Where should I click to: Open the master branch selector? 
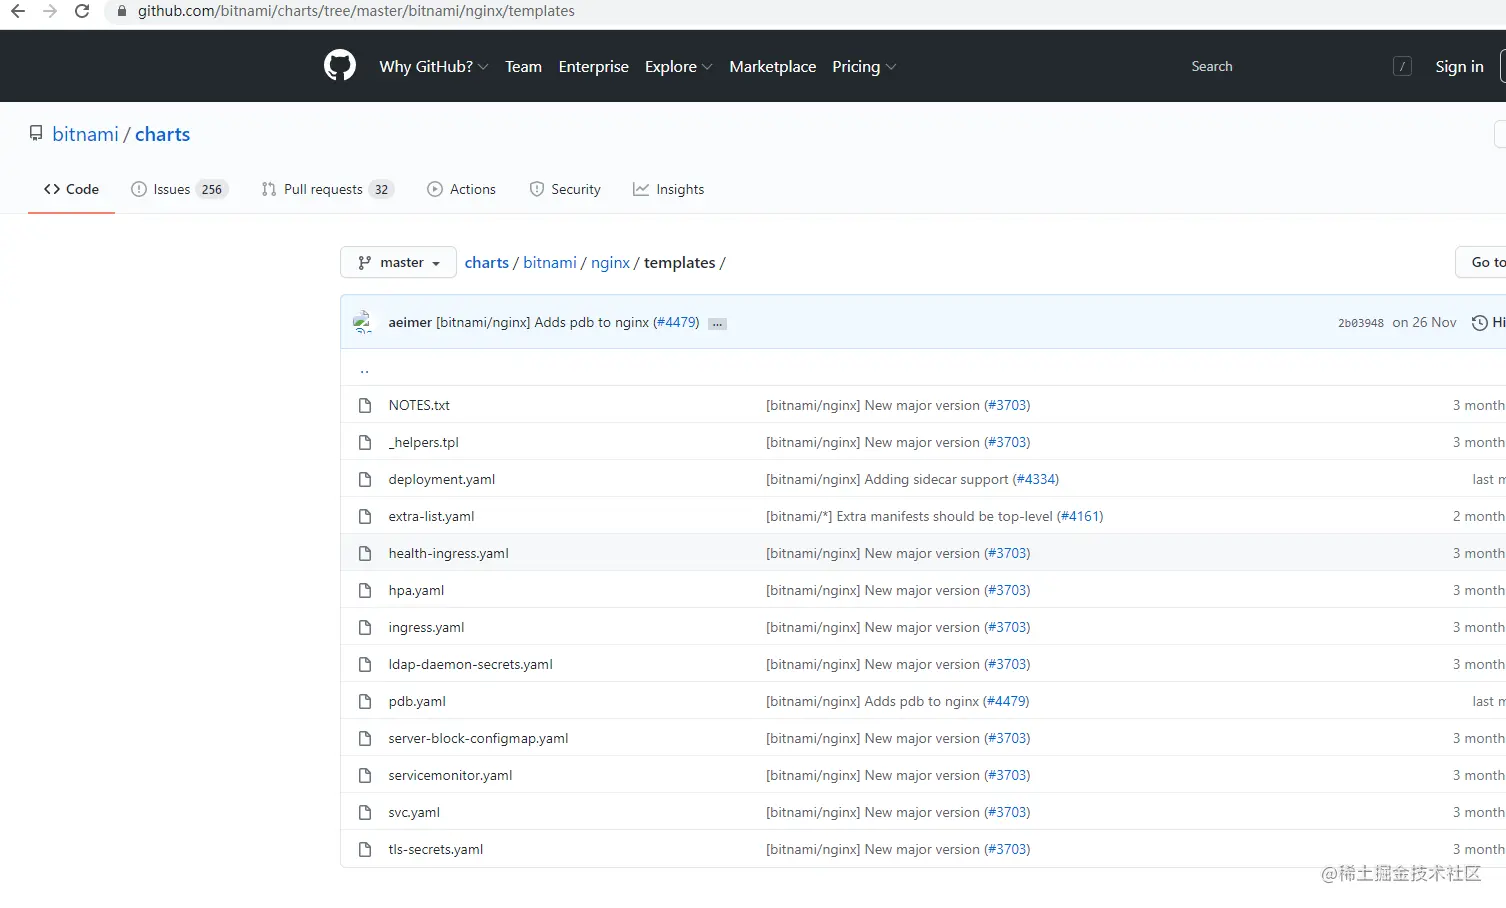click(x=398, y=262)
